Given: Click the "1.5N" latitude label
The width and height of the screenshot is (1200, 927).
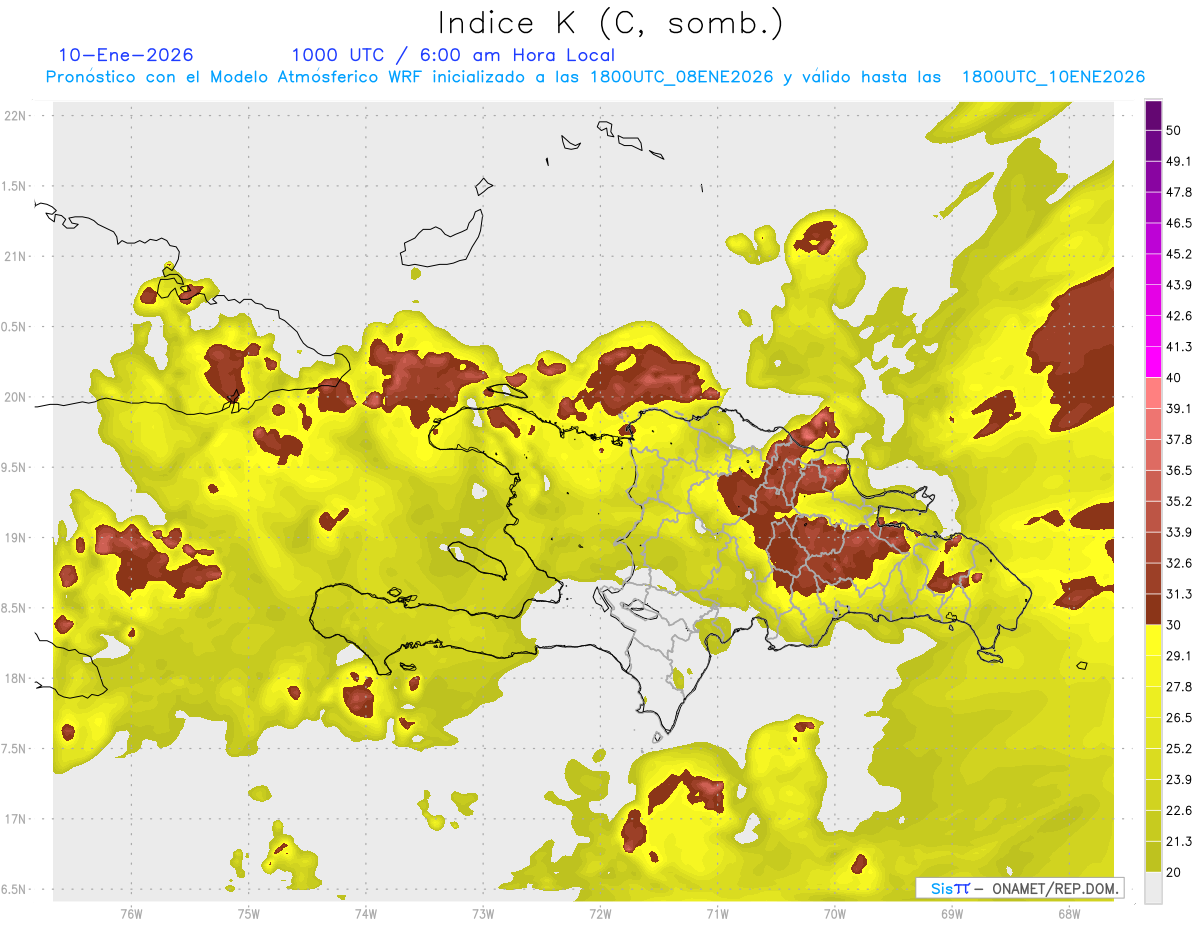Looking at the screenshot, I should (15, 187).
